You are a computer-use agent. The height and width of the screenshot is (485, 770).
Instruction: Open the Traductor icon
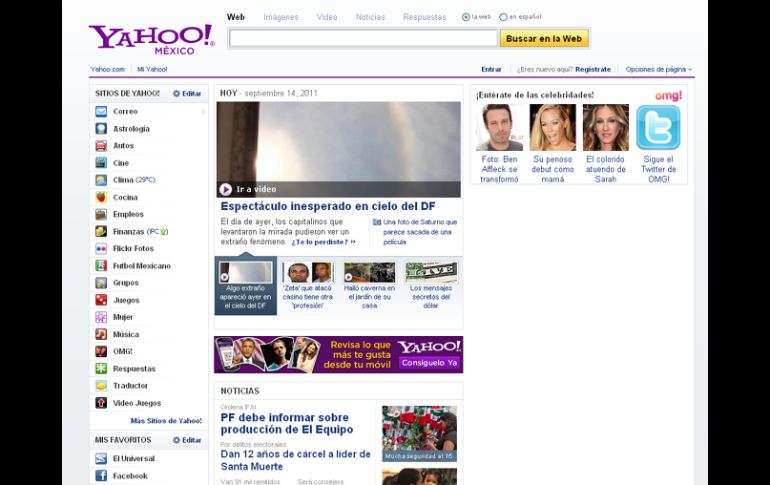click(101, 385)
